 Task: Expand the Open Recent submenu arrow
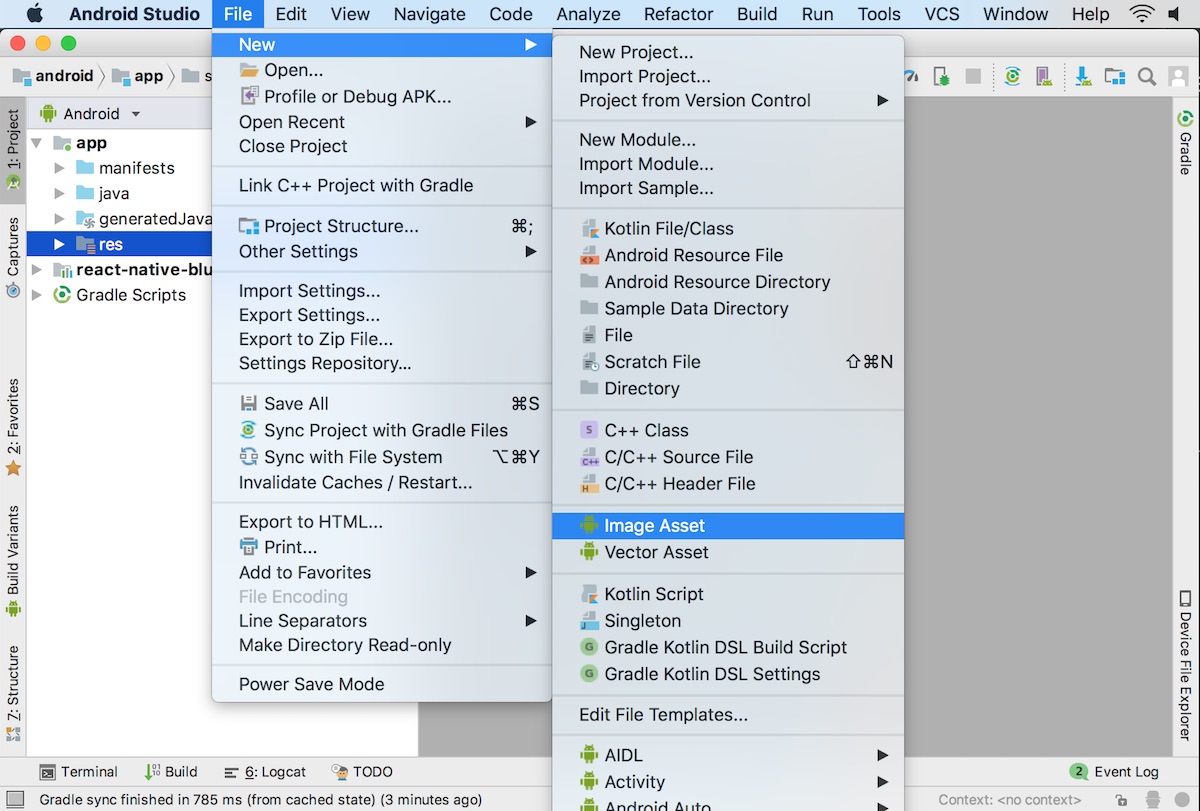pos(530,121)
